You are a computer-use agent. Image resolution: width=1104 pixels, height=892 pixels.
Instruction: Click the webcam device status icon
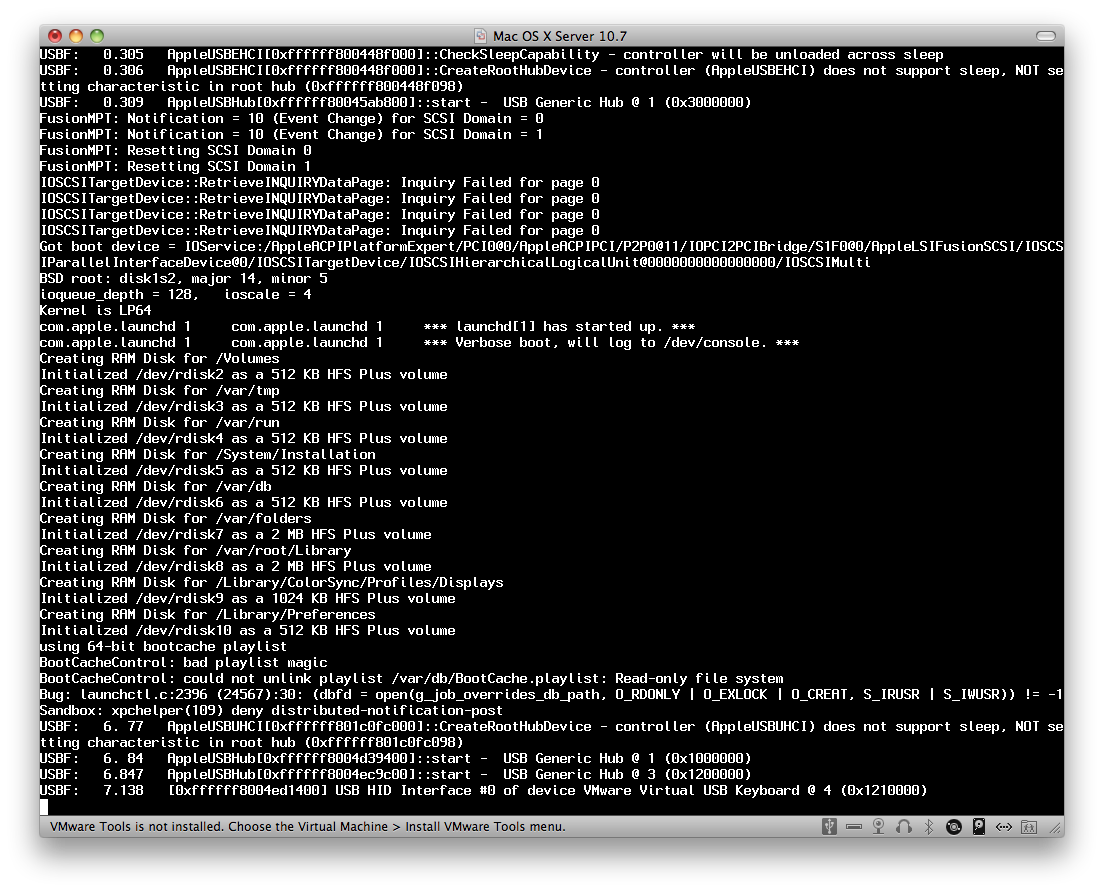click(x=879, y=827)
